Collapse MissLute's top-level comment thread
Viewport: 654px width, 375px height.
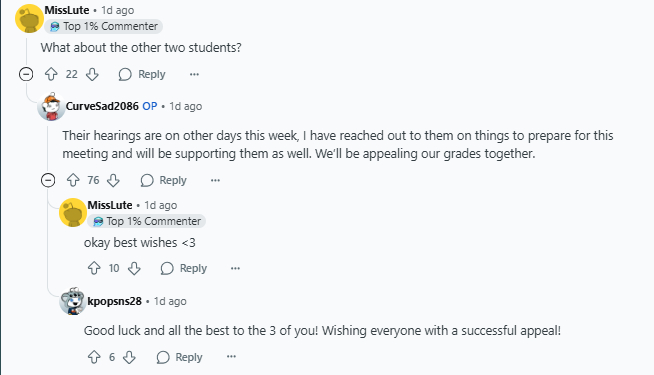[26, 74]
